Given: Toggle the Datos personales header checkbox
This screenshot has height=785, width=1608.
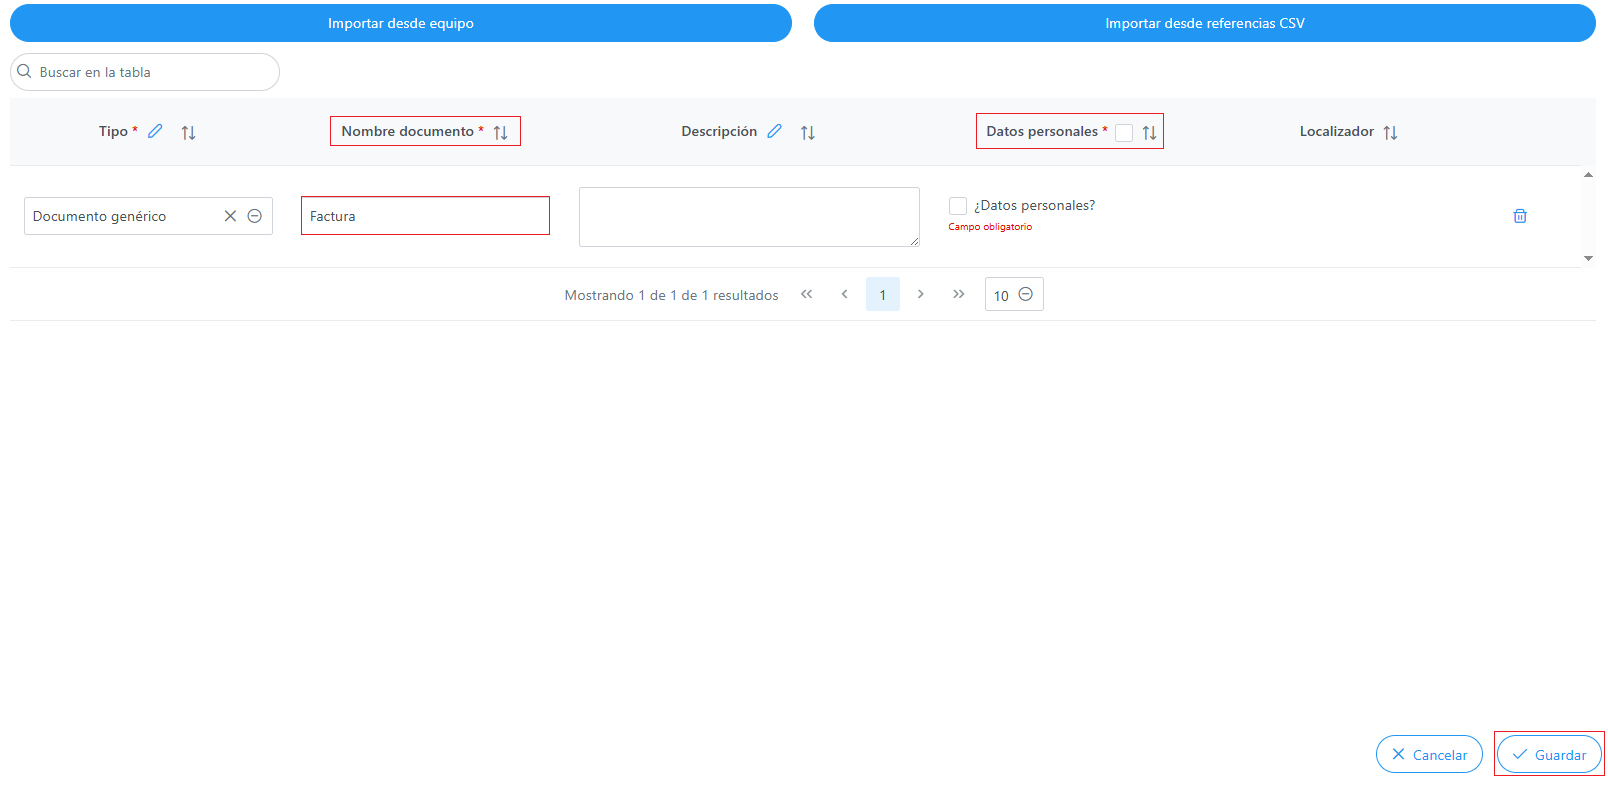Looking at the screenshot, I should (1124, 132).
